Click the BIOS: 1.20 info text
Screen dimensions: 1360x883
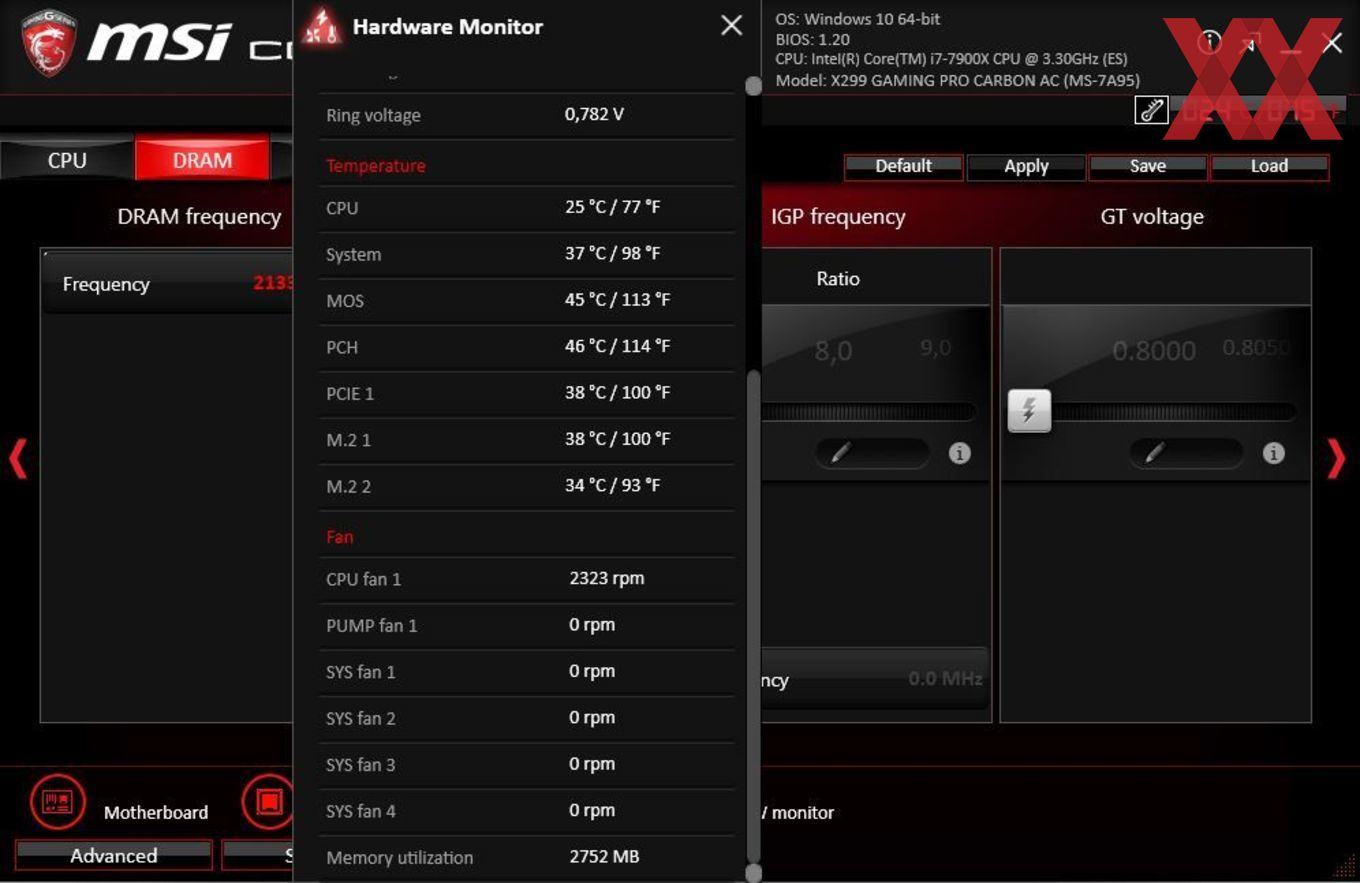pyautogui.click(x=812, y=40)
